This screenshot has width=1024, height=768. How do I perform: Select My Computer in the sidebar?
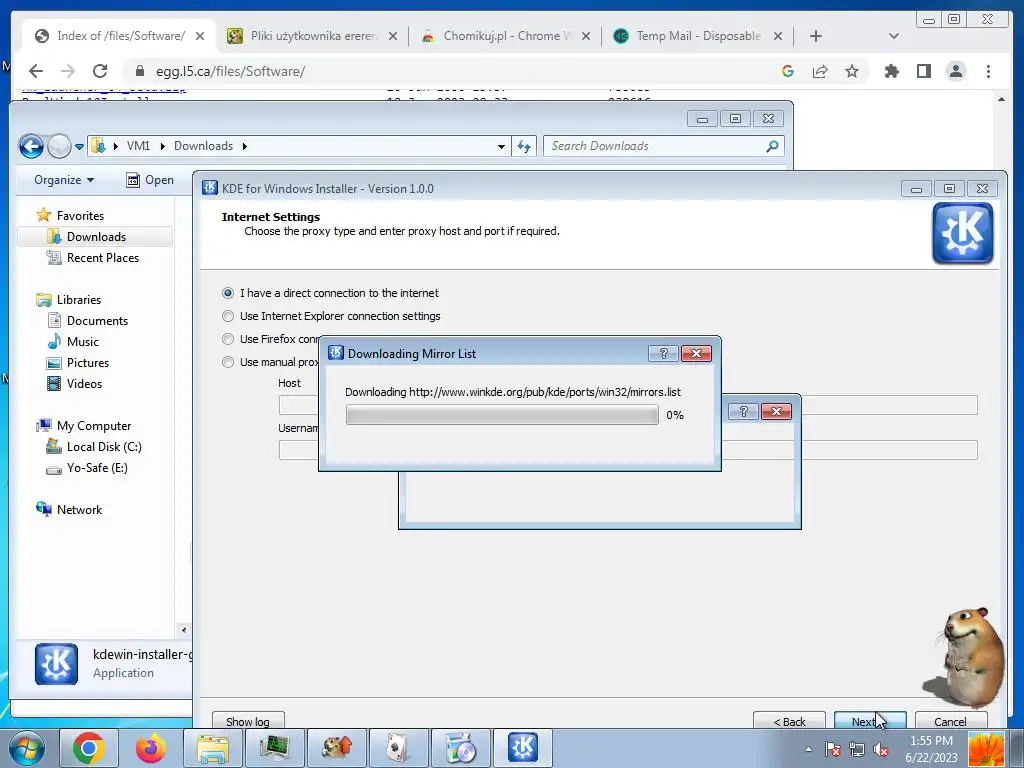click(x=93, y=426)
